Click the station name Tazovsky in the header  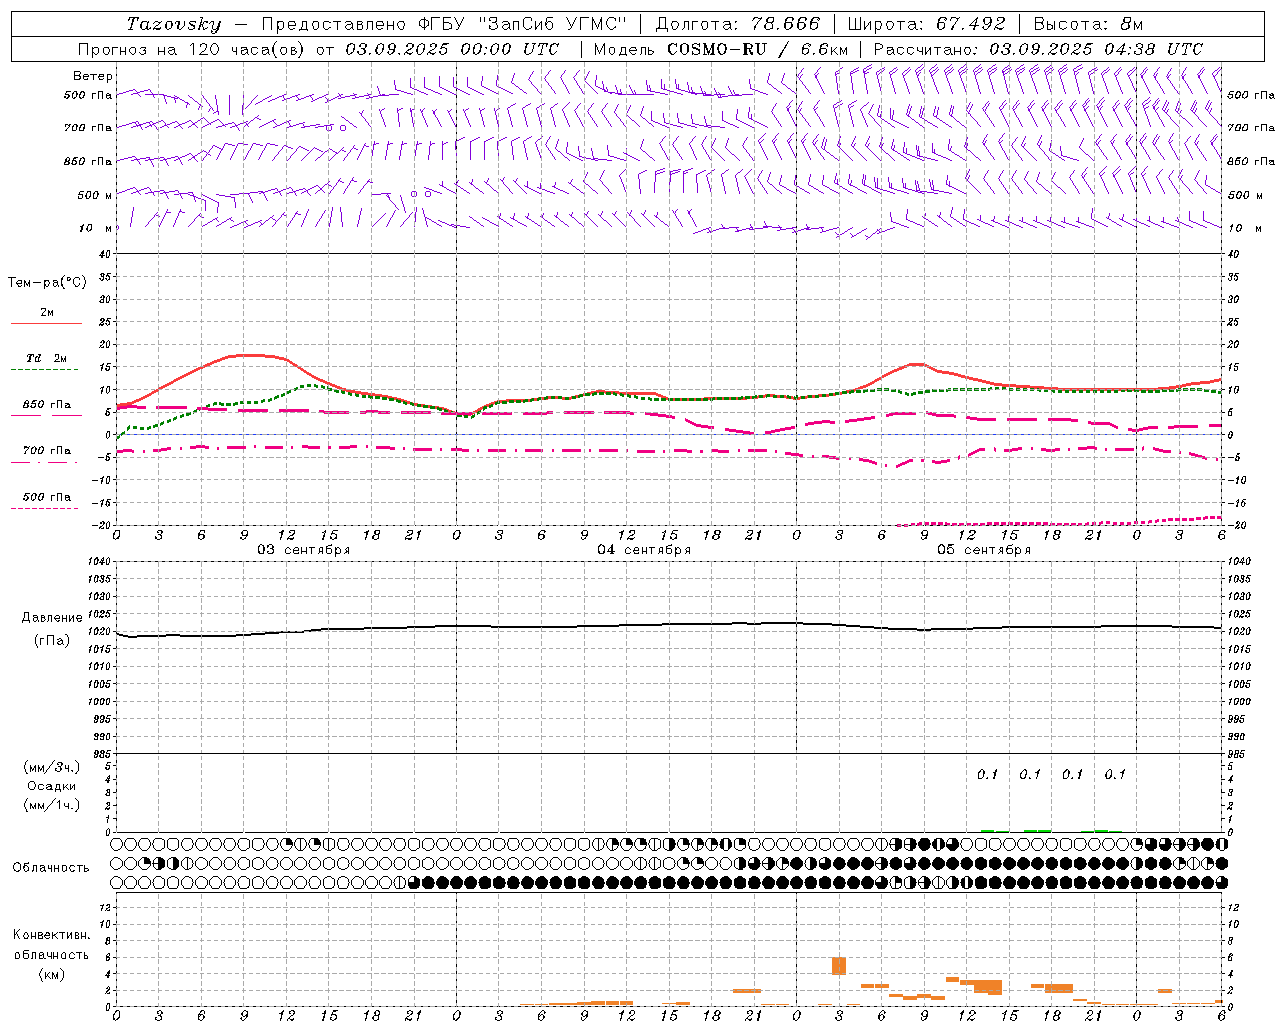pos(174,24)
